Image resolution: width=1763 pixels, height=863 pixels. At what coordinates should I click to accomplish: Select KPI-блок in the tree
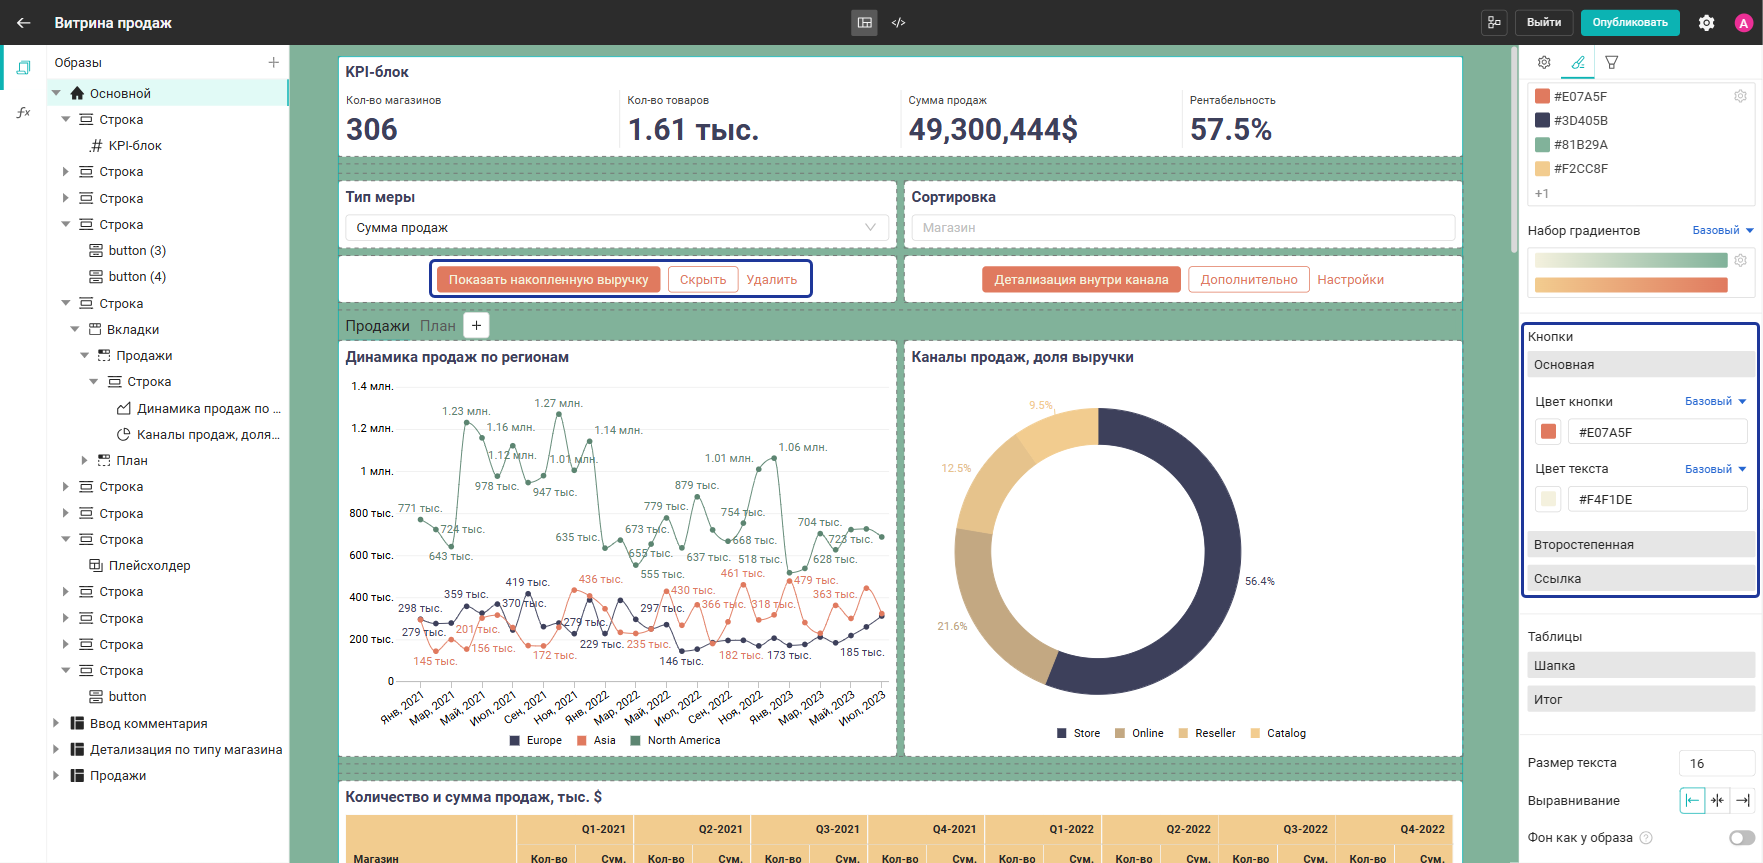135,145
